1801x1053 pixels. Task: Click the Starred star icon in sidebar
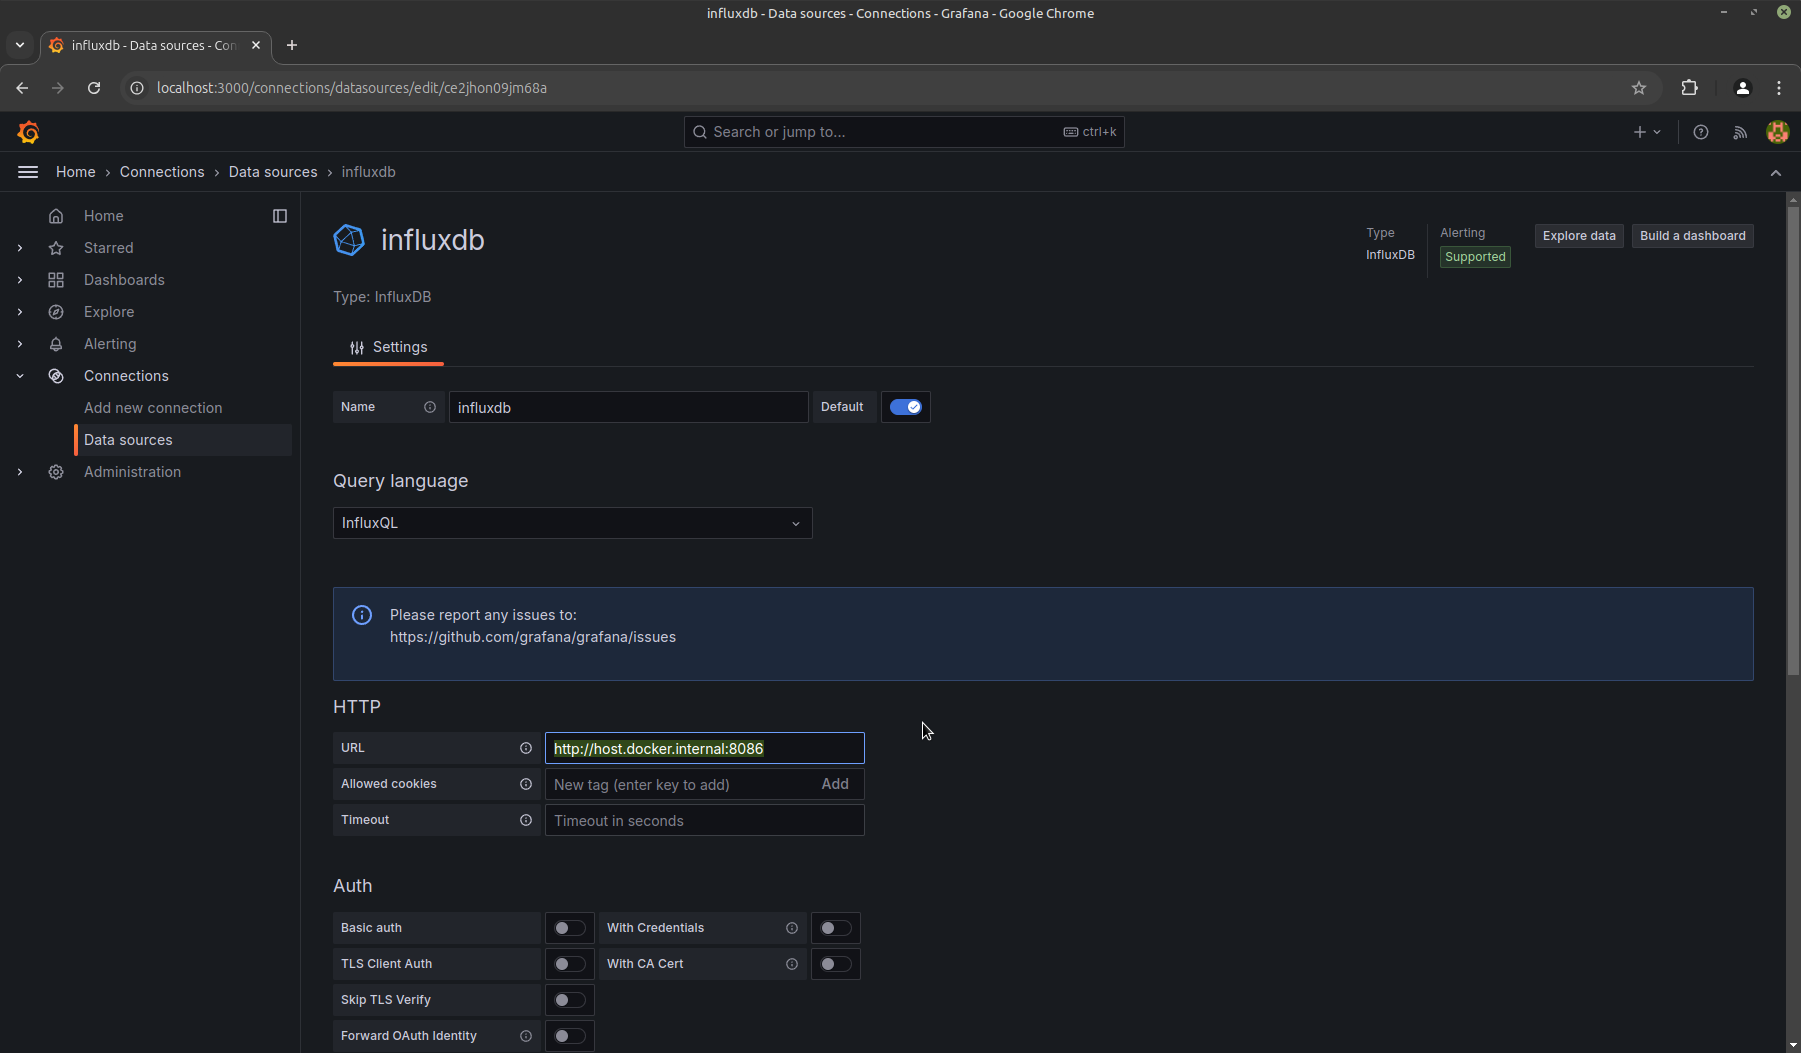pyautogui.click(x=56, y=248)
